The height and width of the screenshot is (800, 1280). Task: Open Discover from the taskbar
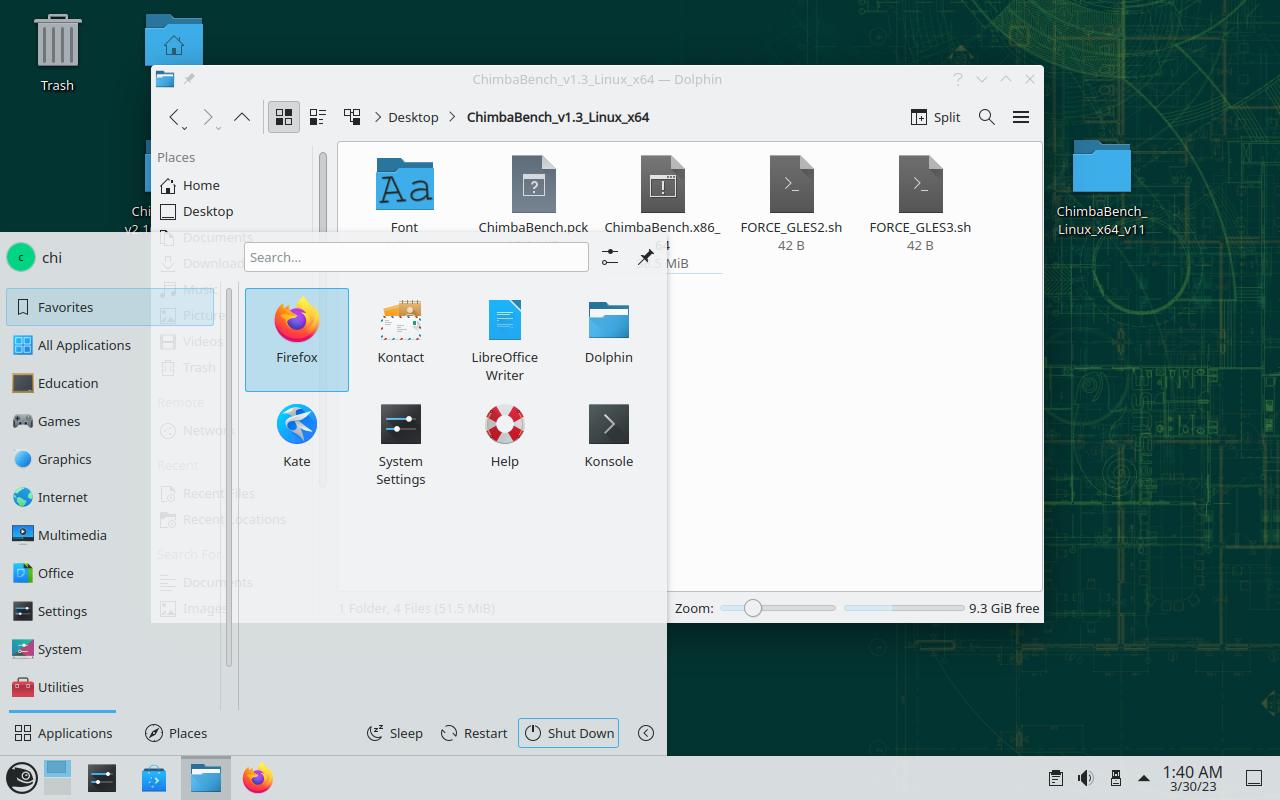tap(154, 778)
